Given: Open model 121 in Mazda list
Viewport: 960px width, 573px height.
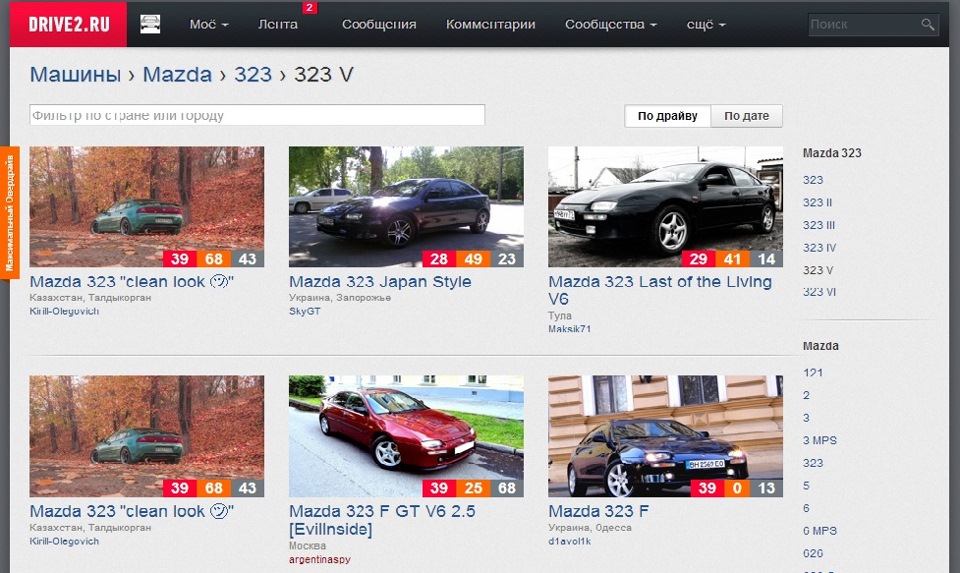Looking at the screenshot, I should pyautogui.click(x=813, y=373).
